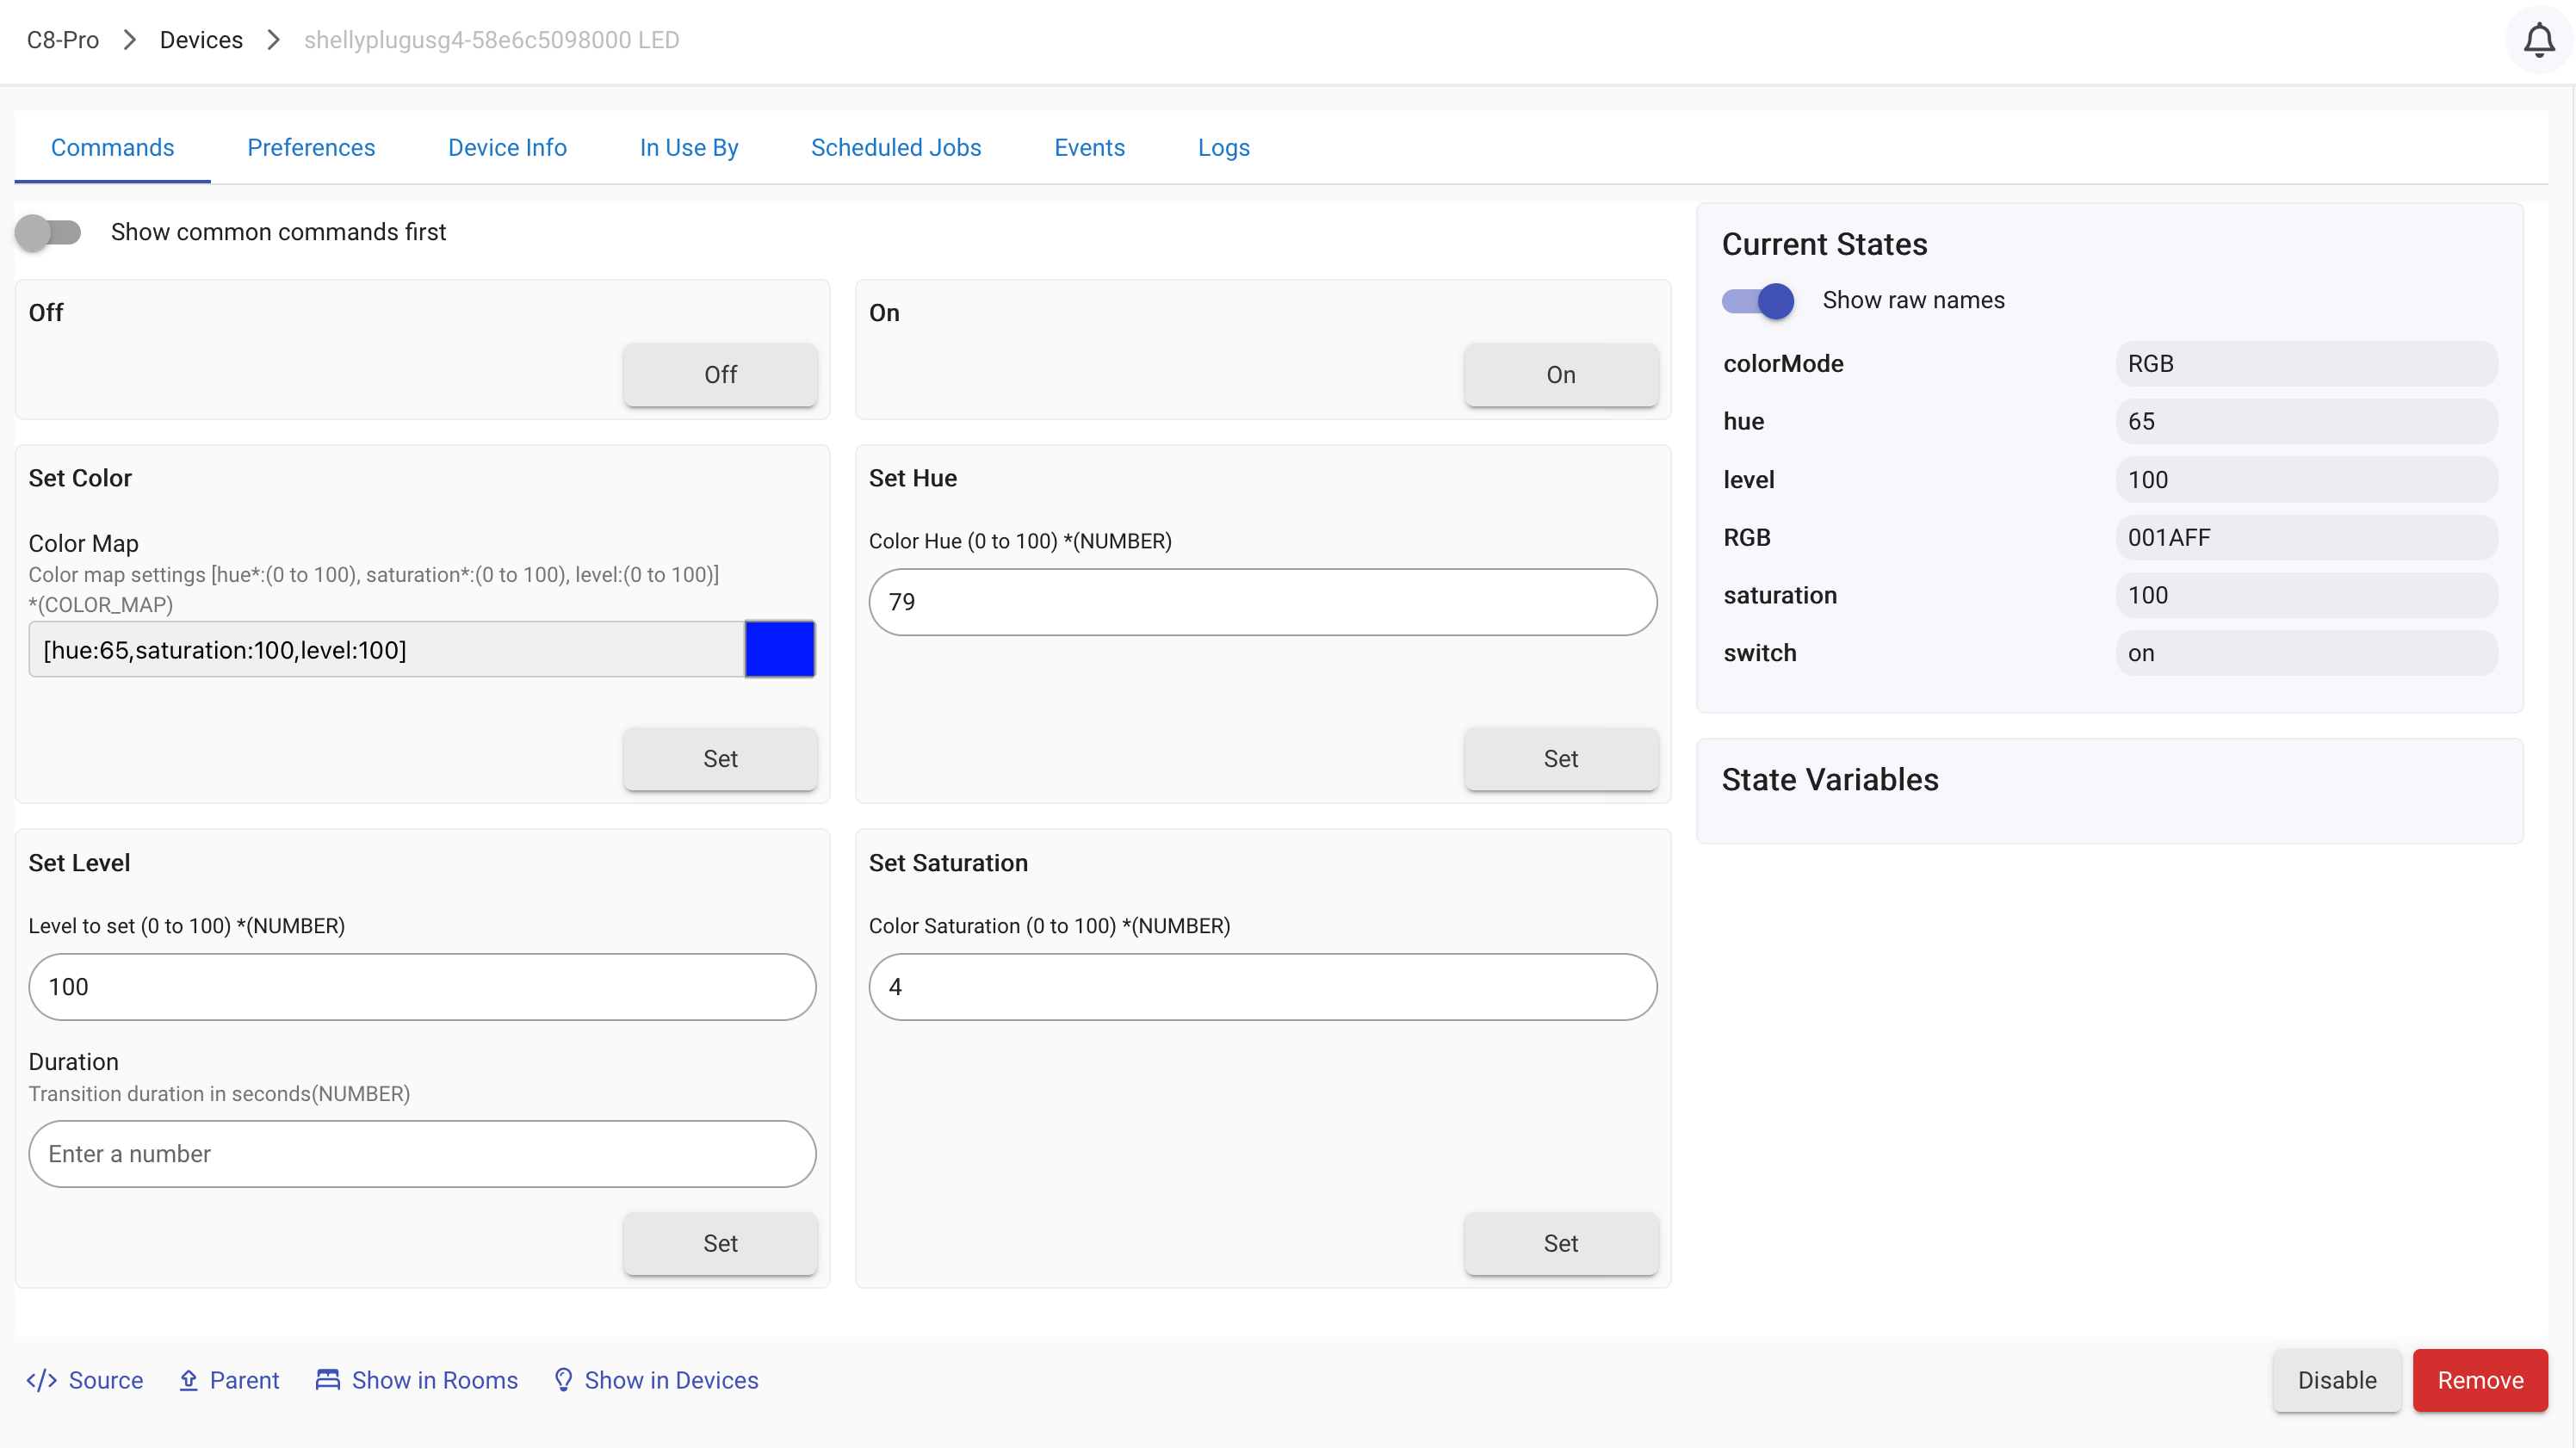Open the Preferences tab
The width and height of the screenshot is (2576, 1448).
(311, 148)
